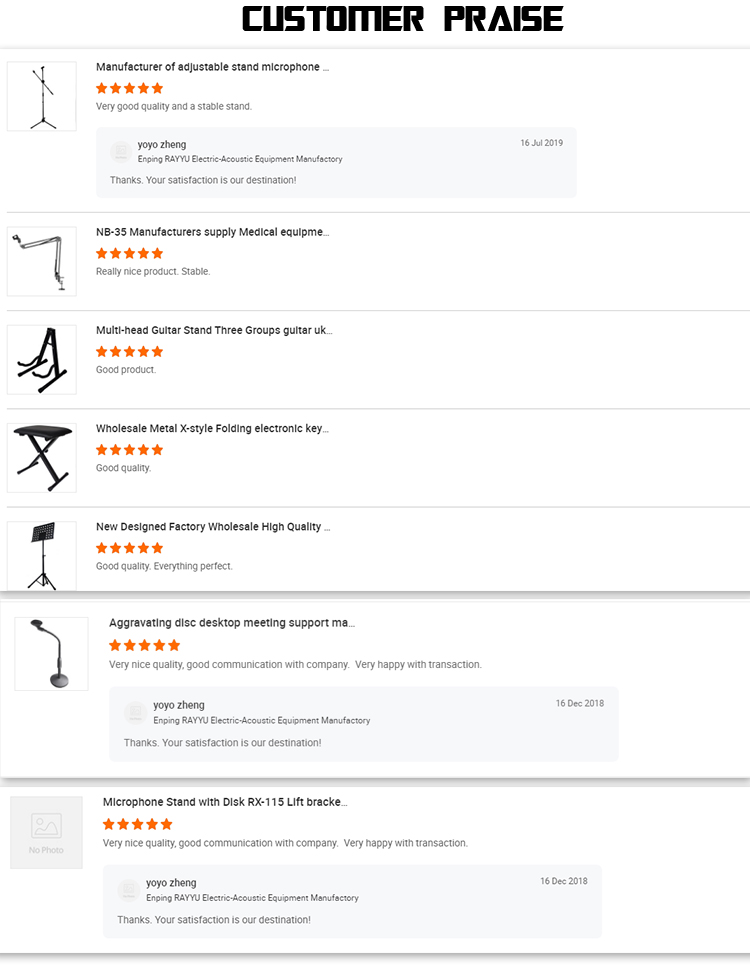Open 'Aggravating disc desktop meeting support' link
The height and width of the screenshot is (965, 750).
click(x=232, y=623)
